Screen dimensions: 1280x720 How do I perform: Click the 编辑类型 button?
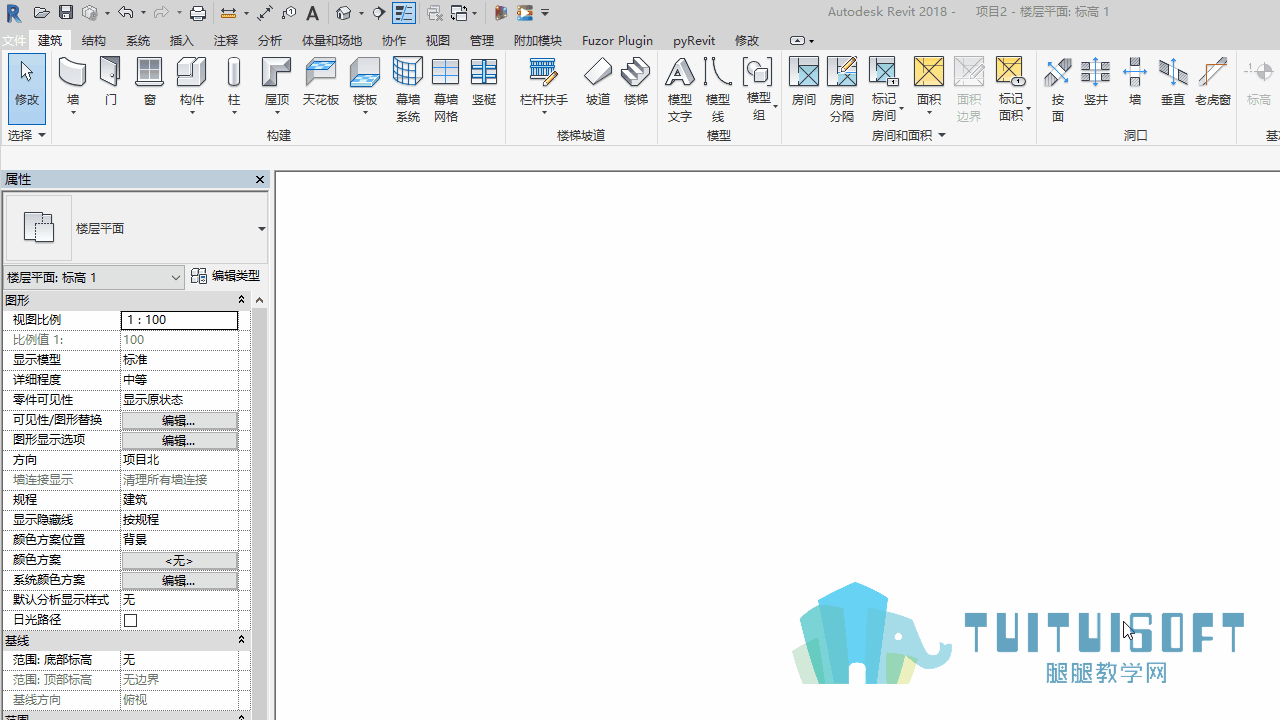click(226, 276)
